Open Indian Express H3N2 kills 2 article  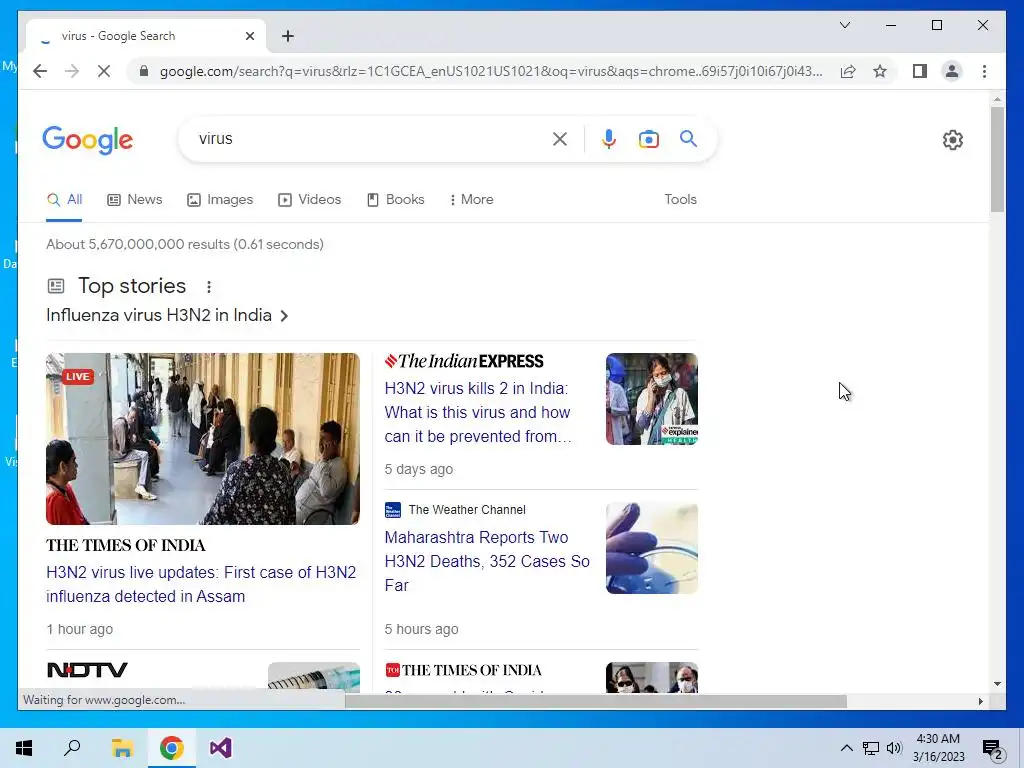[x=478, y=412]
